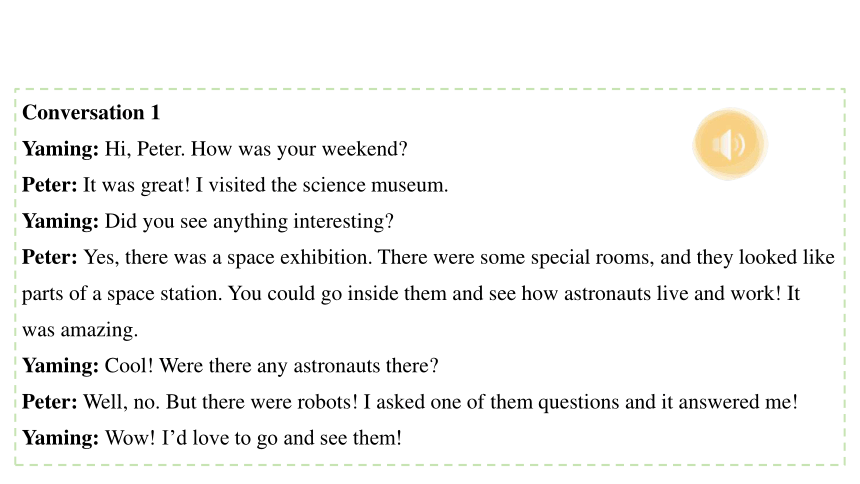Viewport: 860px width, 484px height.
Task: Click the sentence 'But there were robots!'
Action: 262,402
